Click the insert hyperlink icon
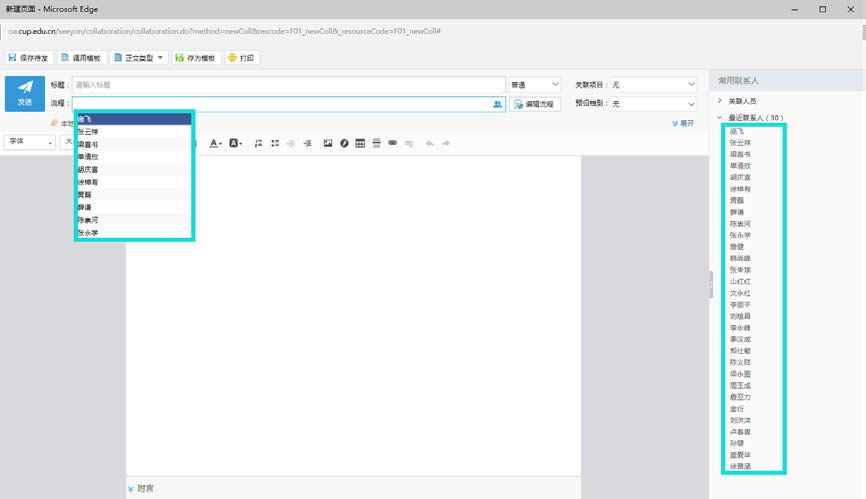 [392, 143]
